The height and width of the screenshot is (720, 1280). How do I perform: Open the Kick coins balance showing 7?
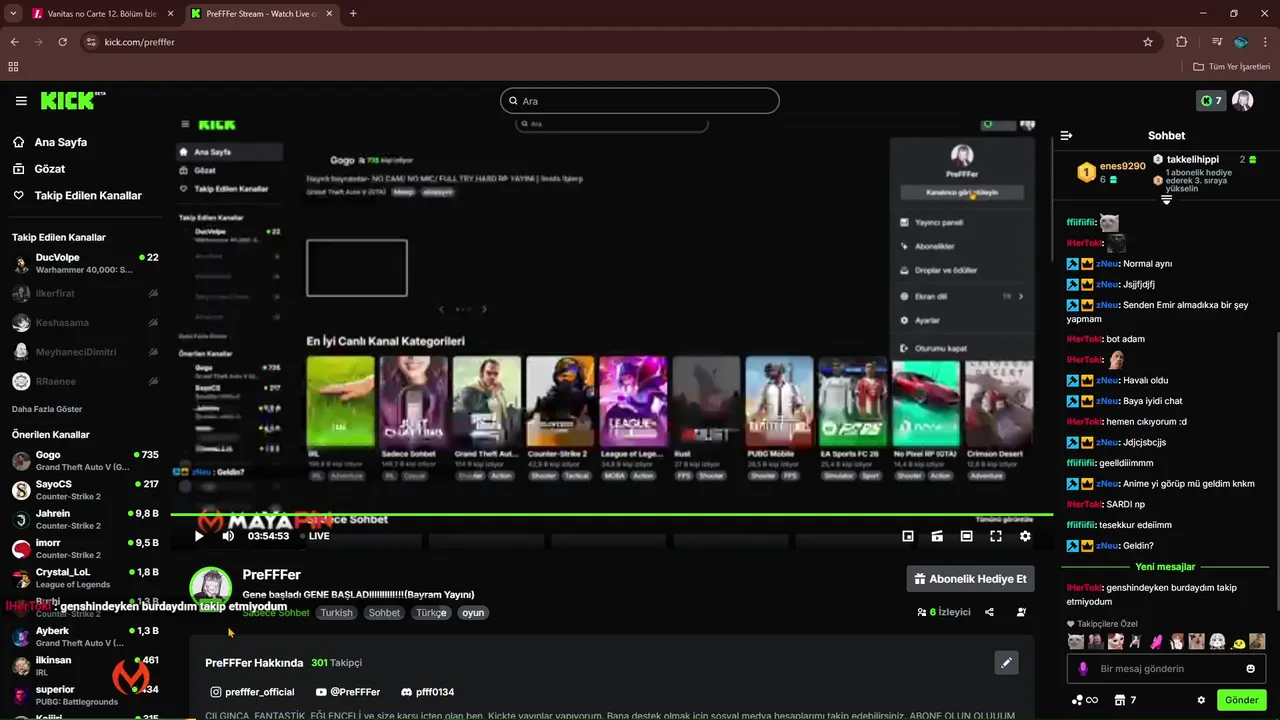(x=1211, y=101)
